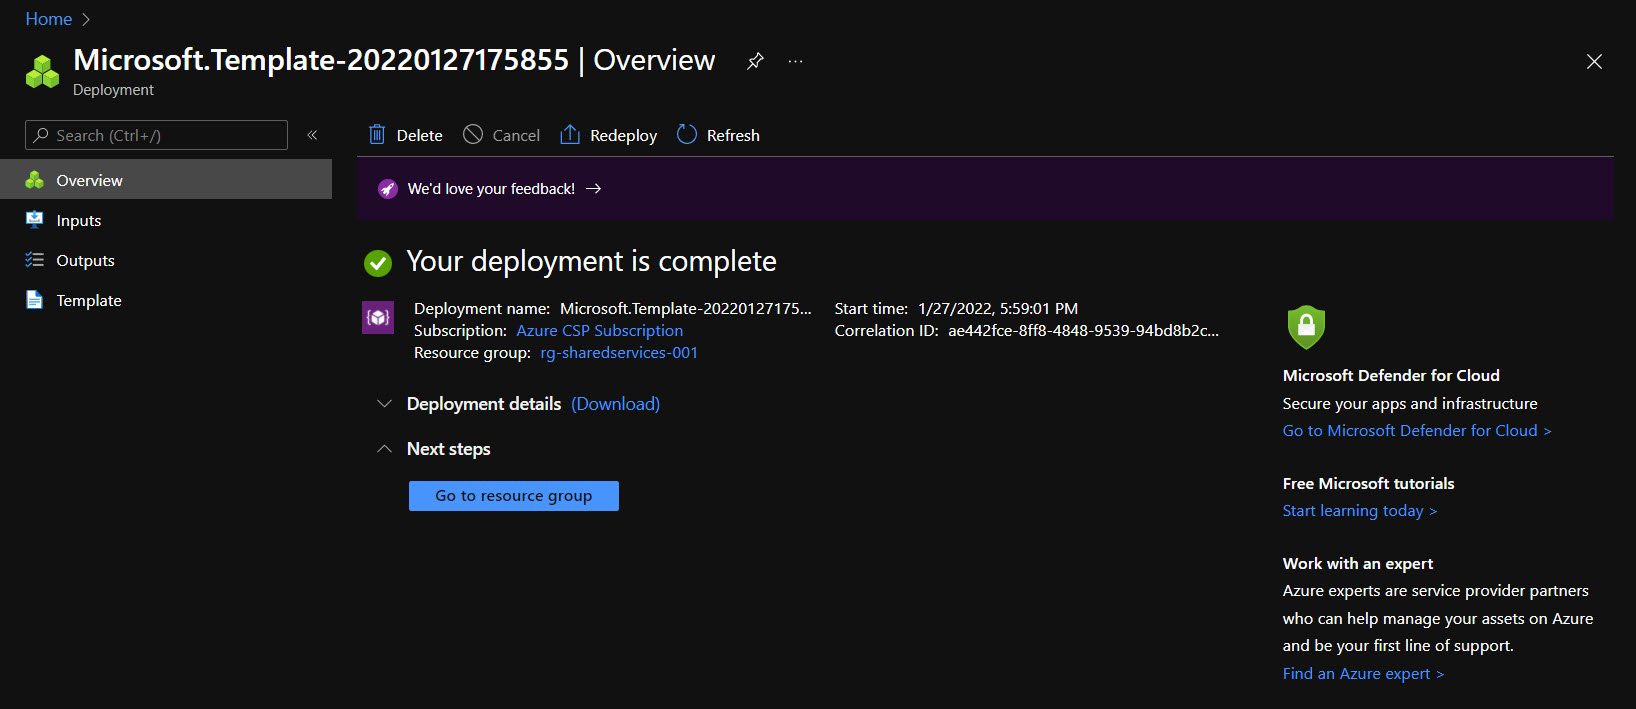Viewport: 1636px width, 709px height.
Task: Click the Refresh circular arrow icon
Action: pos(687,134)
